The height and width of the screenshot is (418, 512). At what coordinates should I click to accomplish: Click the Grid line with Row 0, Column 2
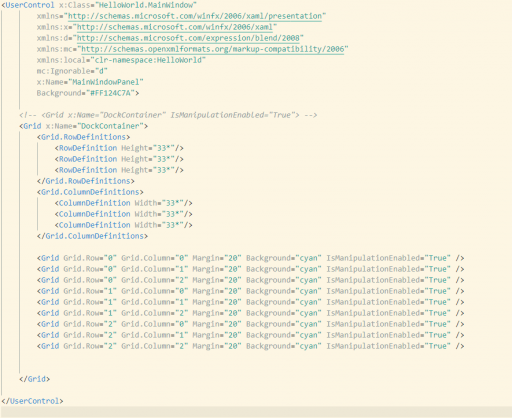coord(250,280)
